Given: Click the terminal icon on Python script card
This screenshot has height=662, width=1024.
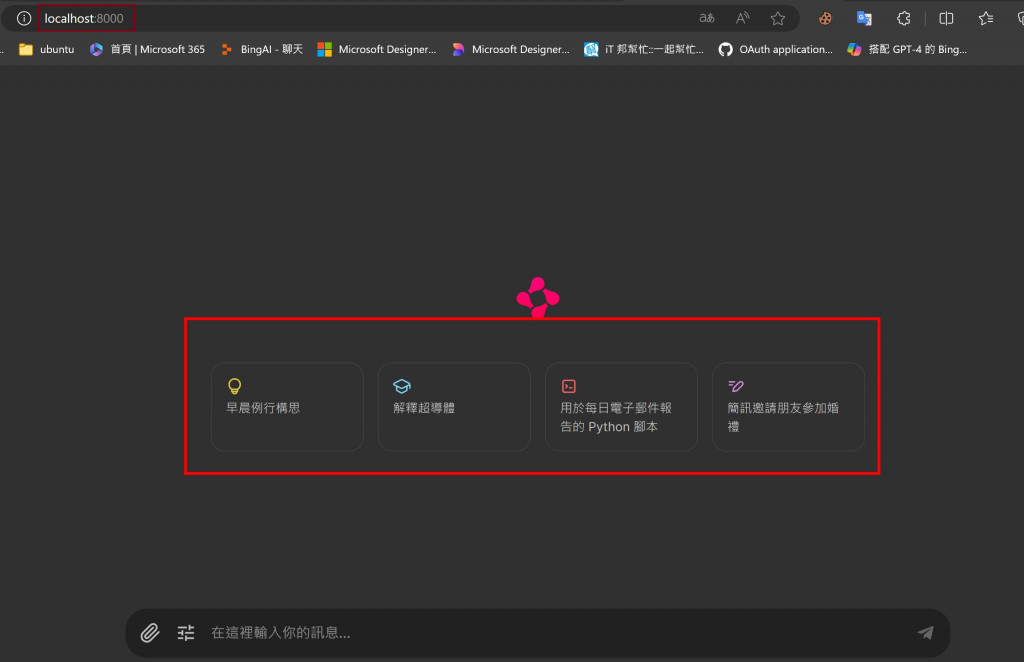Looking at the screenshot, I should [569, 386].
